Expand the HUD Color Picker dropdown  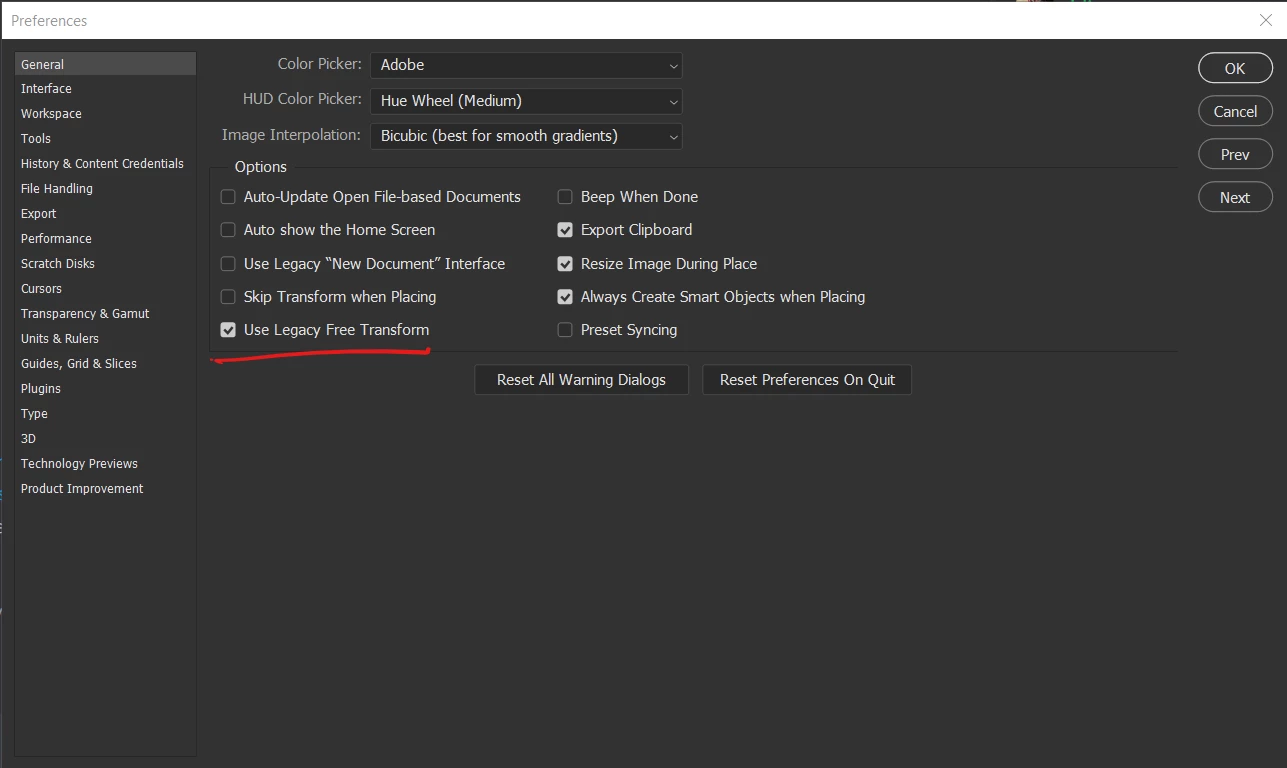point(526,101)
